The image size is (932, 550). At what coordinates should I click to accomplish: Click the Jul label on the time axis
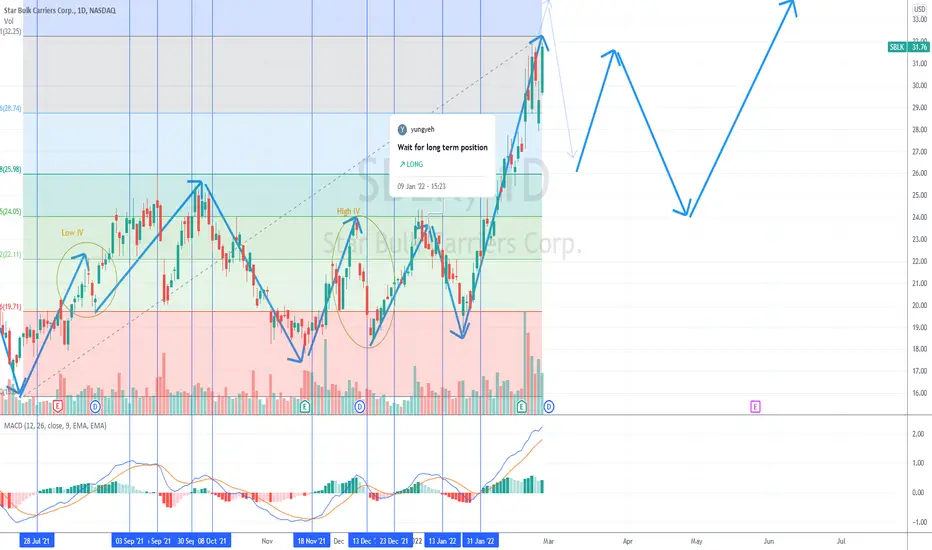[x=841, y=541]
